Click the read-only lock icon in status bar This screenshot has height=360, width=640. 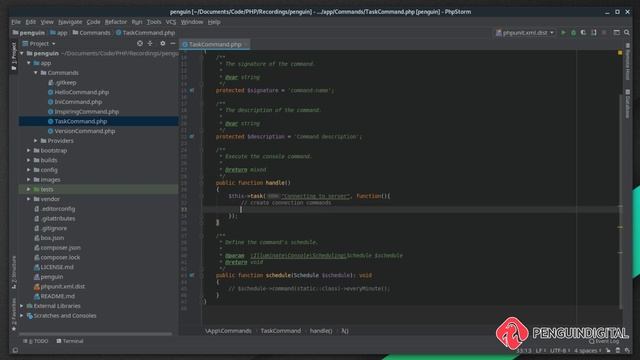[608, 350]
